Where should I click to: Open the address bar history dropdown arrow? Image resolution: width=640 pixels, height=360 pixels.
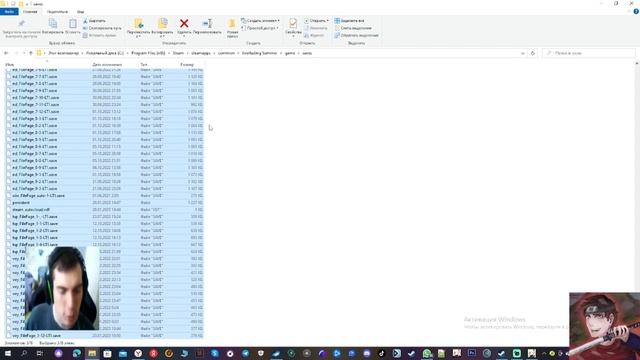[x=523, y=53]
